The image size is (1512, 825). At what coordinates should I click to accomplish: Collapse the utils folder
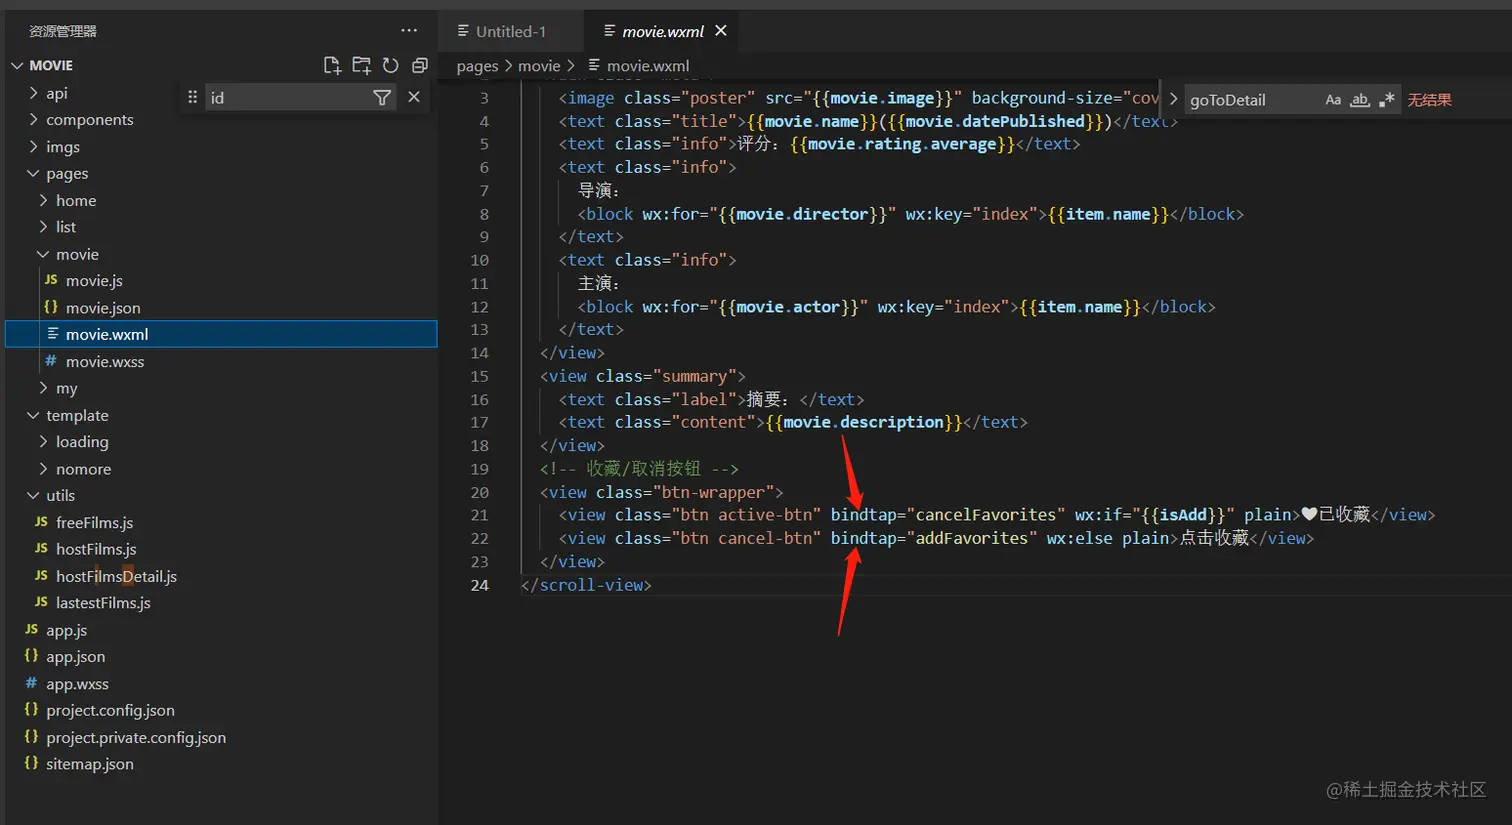pos(34,495)
